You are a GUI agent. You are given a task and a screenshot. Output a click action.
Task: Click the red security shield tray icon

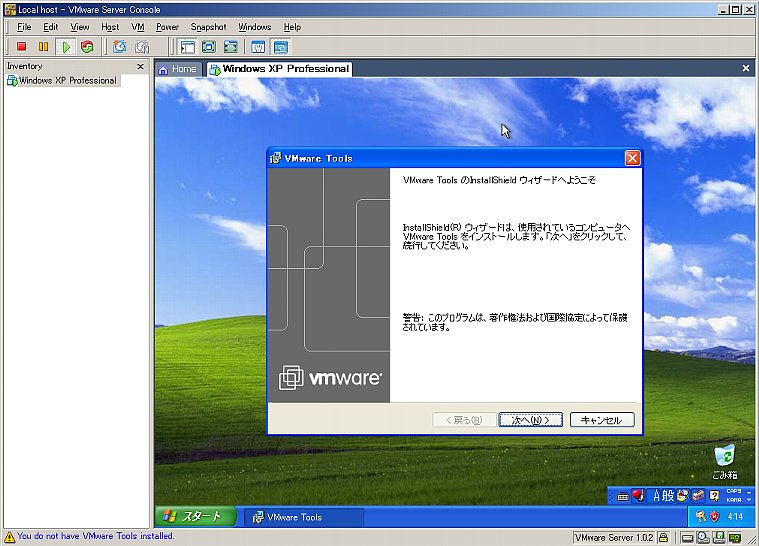pyautogui.click(x=714, y=517)
